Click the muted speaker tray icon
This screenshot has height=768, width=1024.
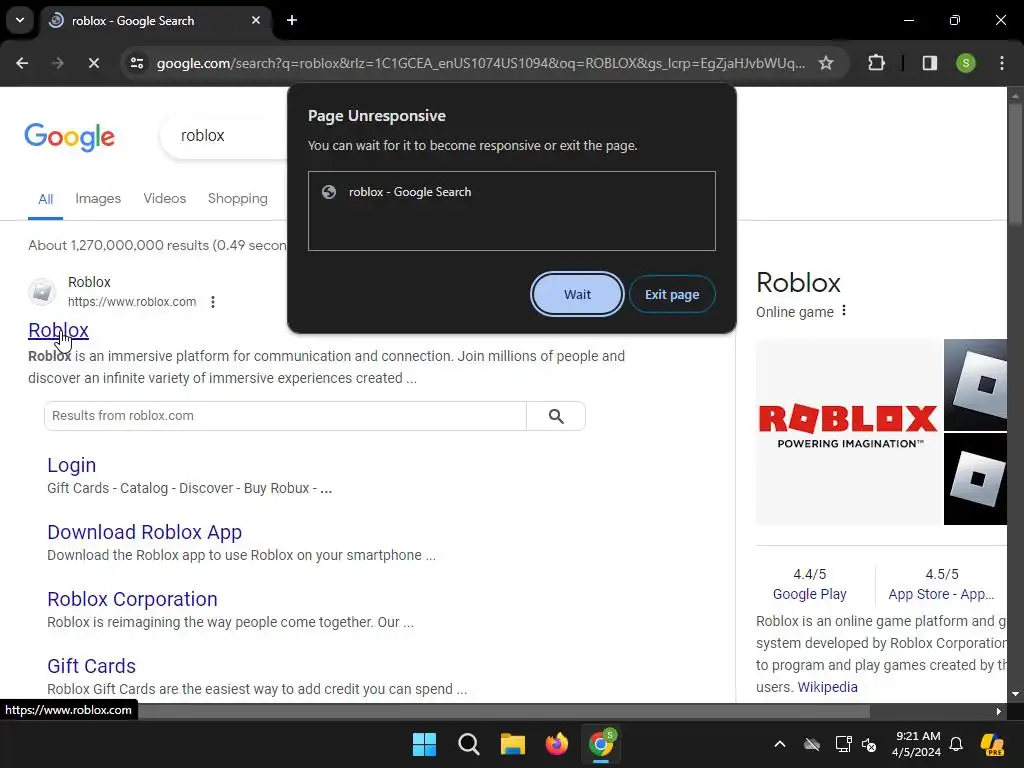869,744
